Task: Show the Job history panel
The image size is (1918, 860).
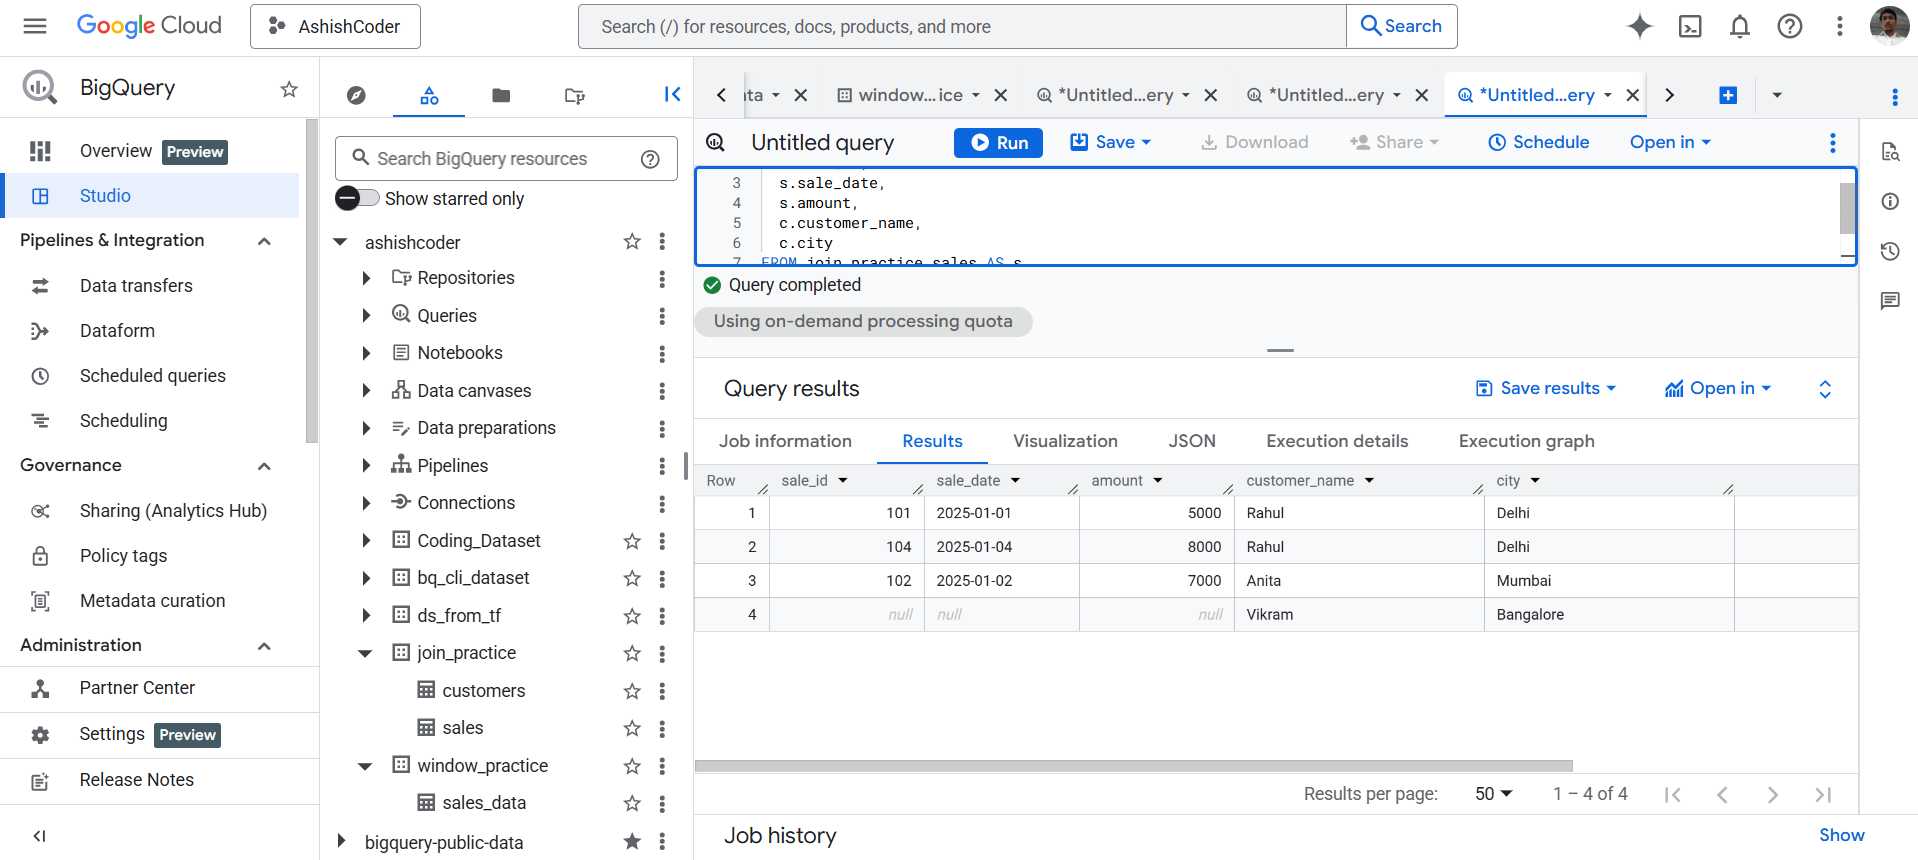Action: pos(1841,836)
